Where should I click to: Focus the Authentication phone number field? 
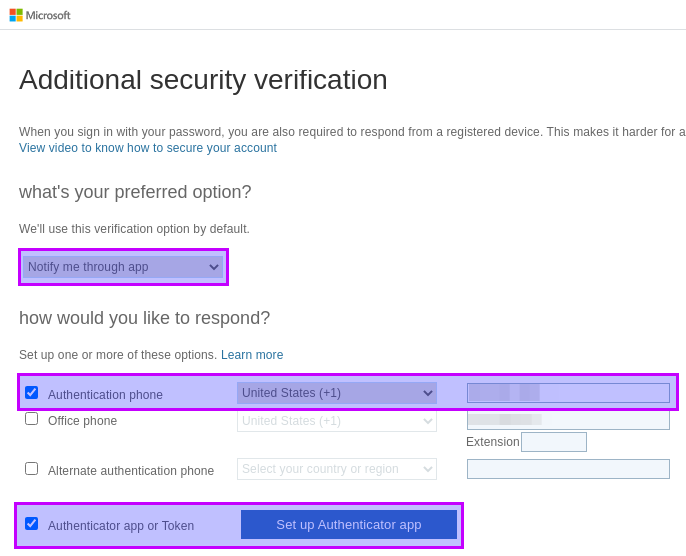click(568, 393)
